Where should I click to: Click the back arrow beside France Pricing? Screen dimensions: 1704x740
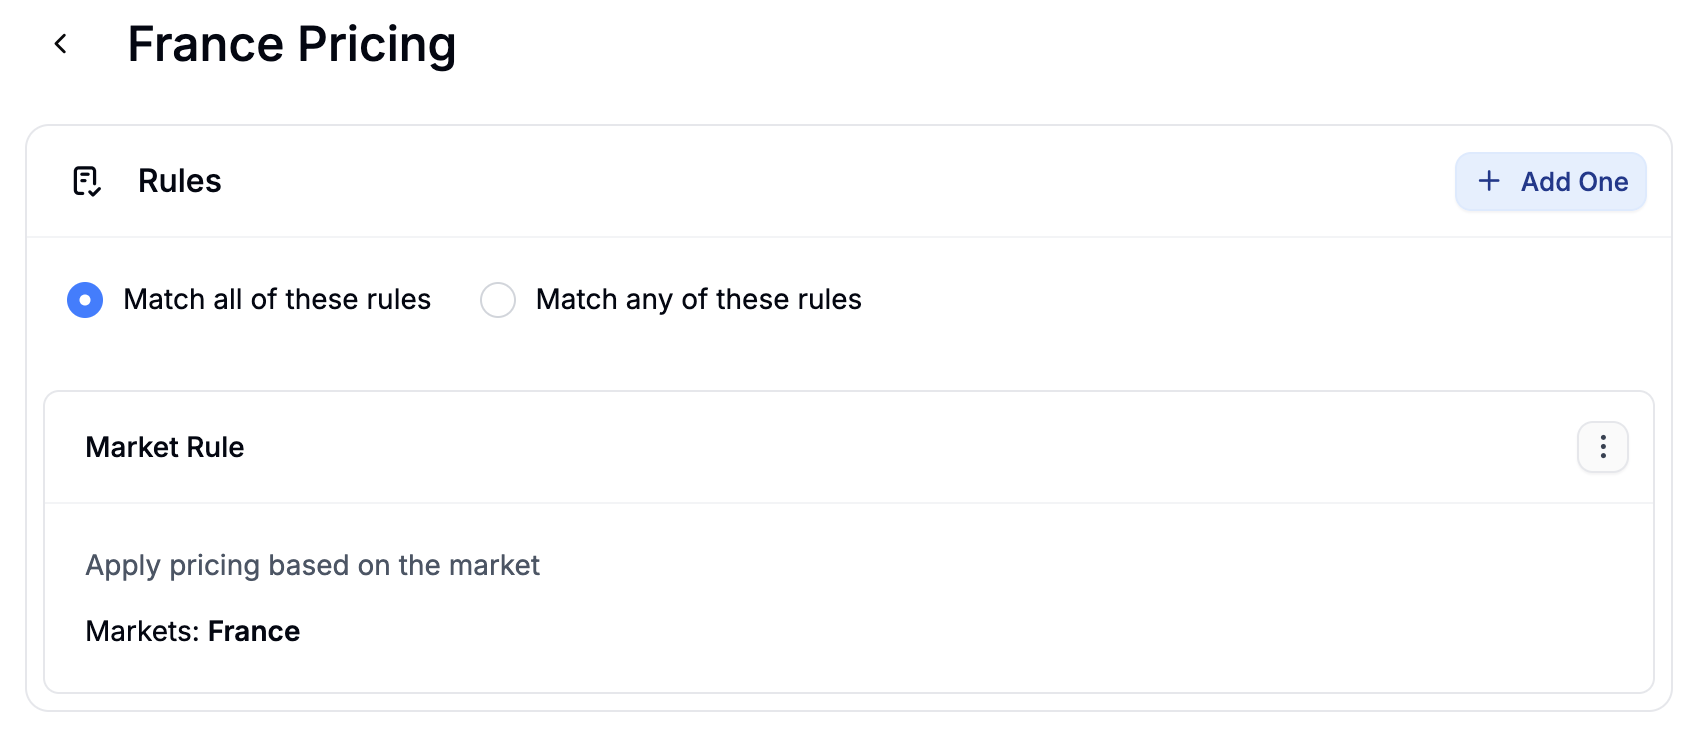pos(61,43)
